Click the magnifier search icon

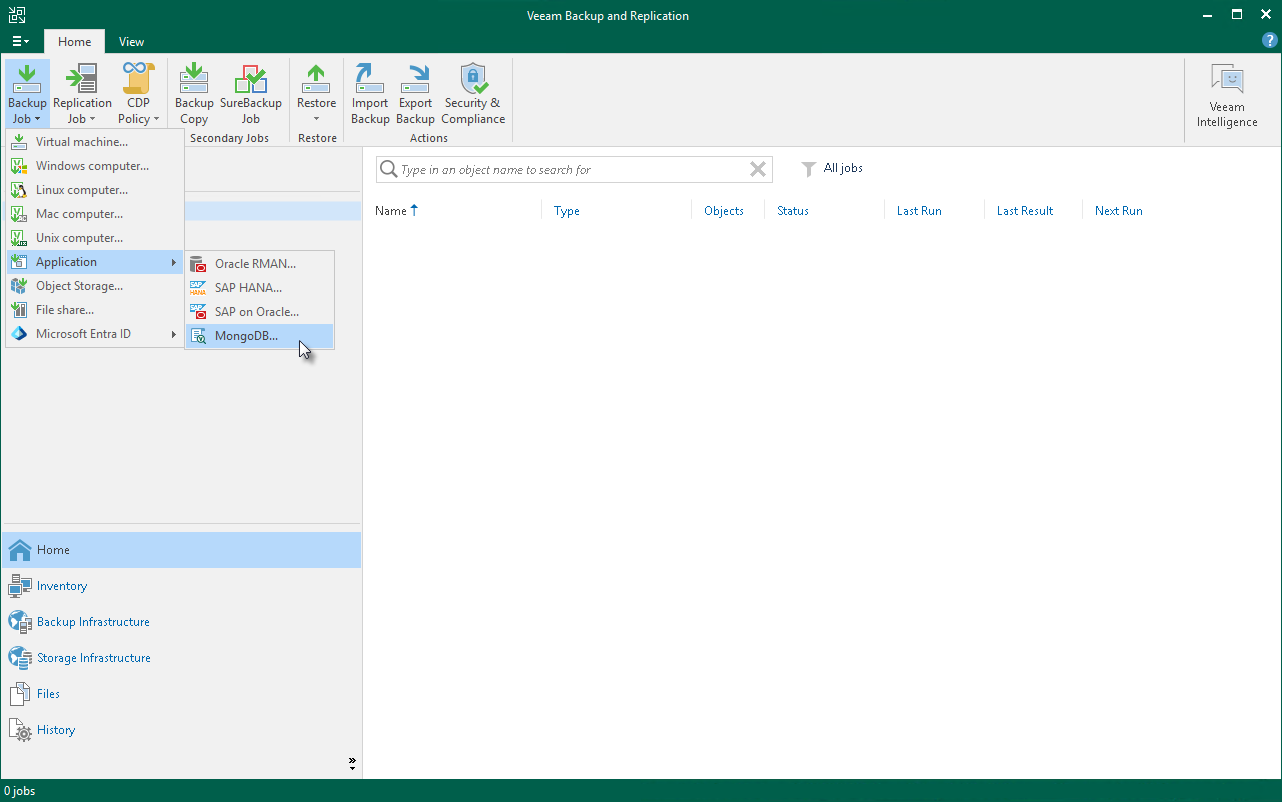point(388,170)
